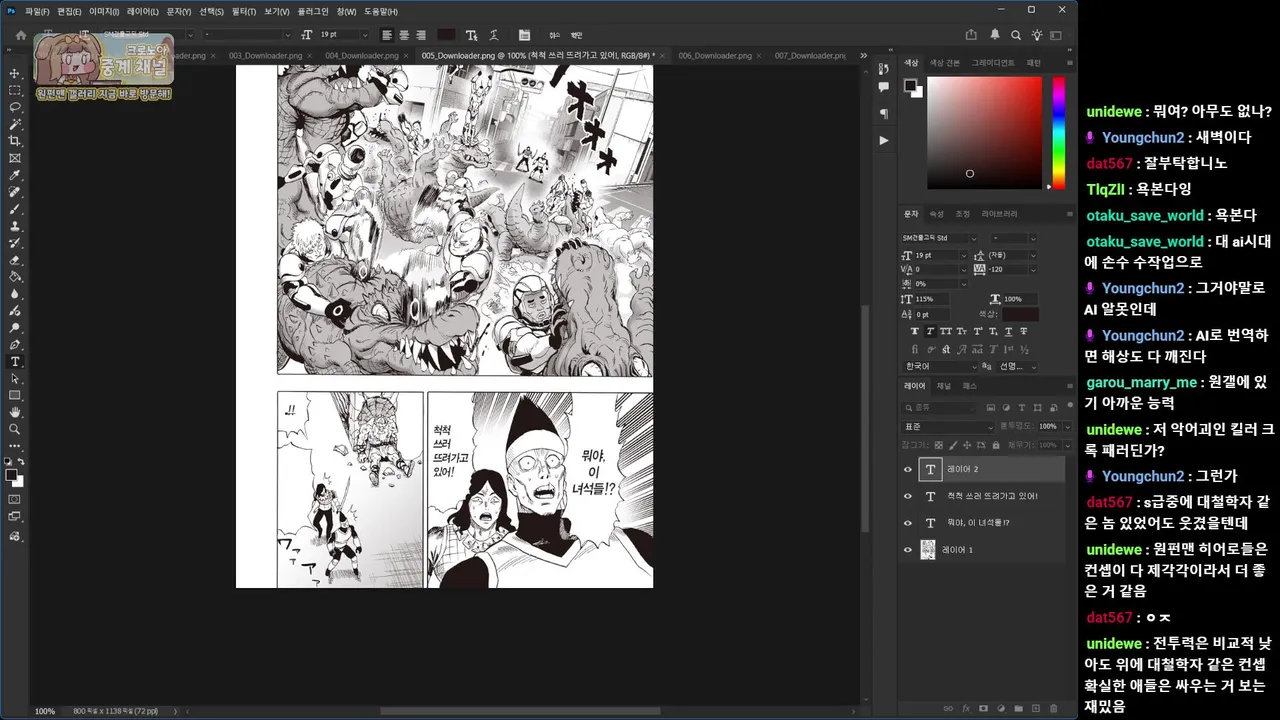Toggle Underline in Character panel
1280x720 pixels.
pyautogui.click(x=1008, y=331)
